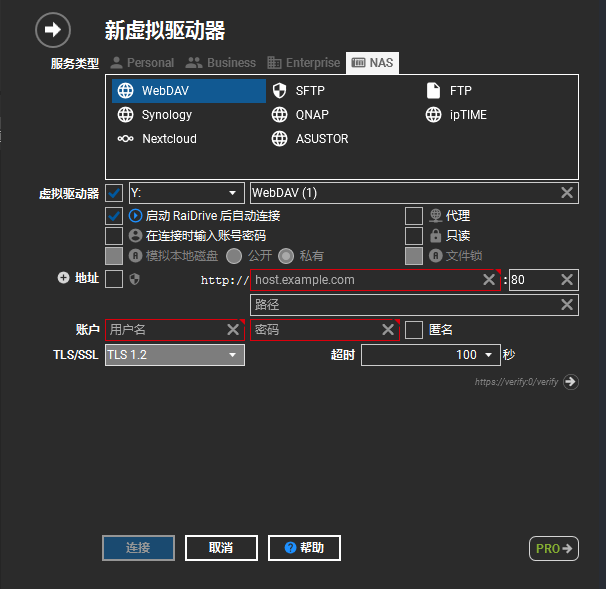Image resolution: width=606 pixels, height=589 pixels.
Task: Click the verify URL arrow icon
Action: coord(571,382)
